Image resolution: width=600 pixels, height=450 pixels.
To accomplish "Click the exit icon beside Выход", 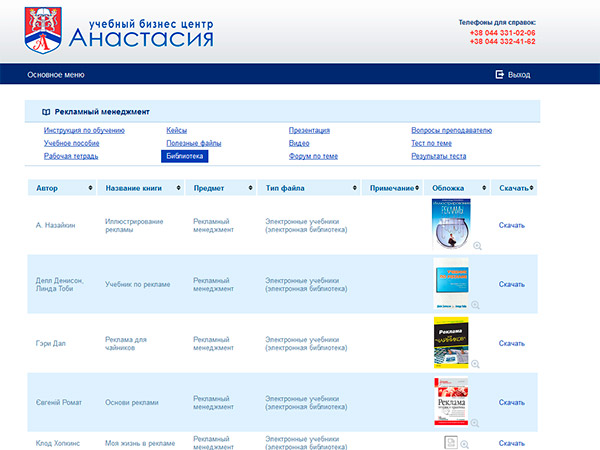I will coord(499,75).
